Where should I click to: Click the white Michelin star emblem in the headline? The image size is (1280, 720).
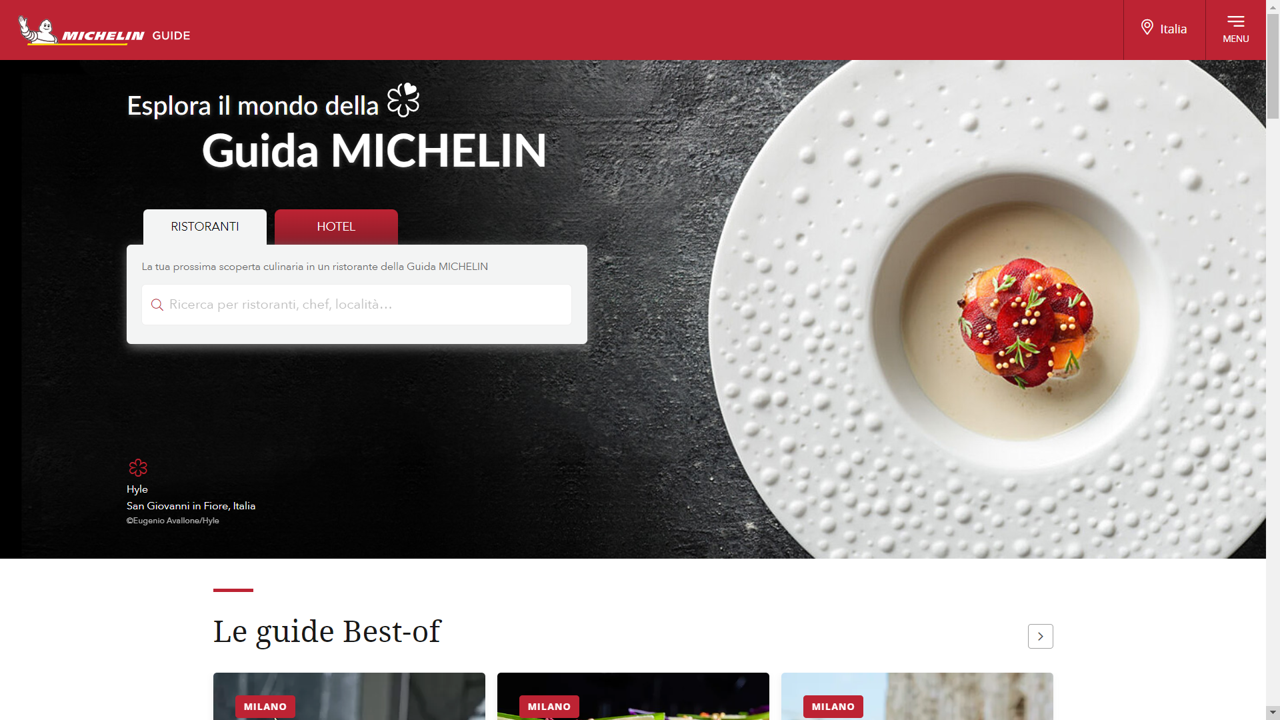coord(403,100)
